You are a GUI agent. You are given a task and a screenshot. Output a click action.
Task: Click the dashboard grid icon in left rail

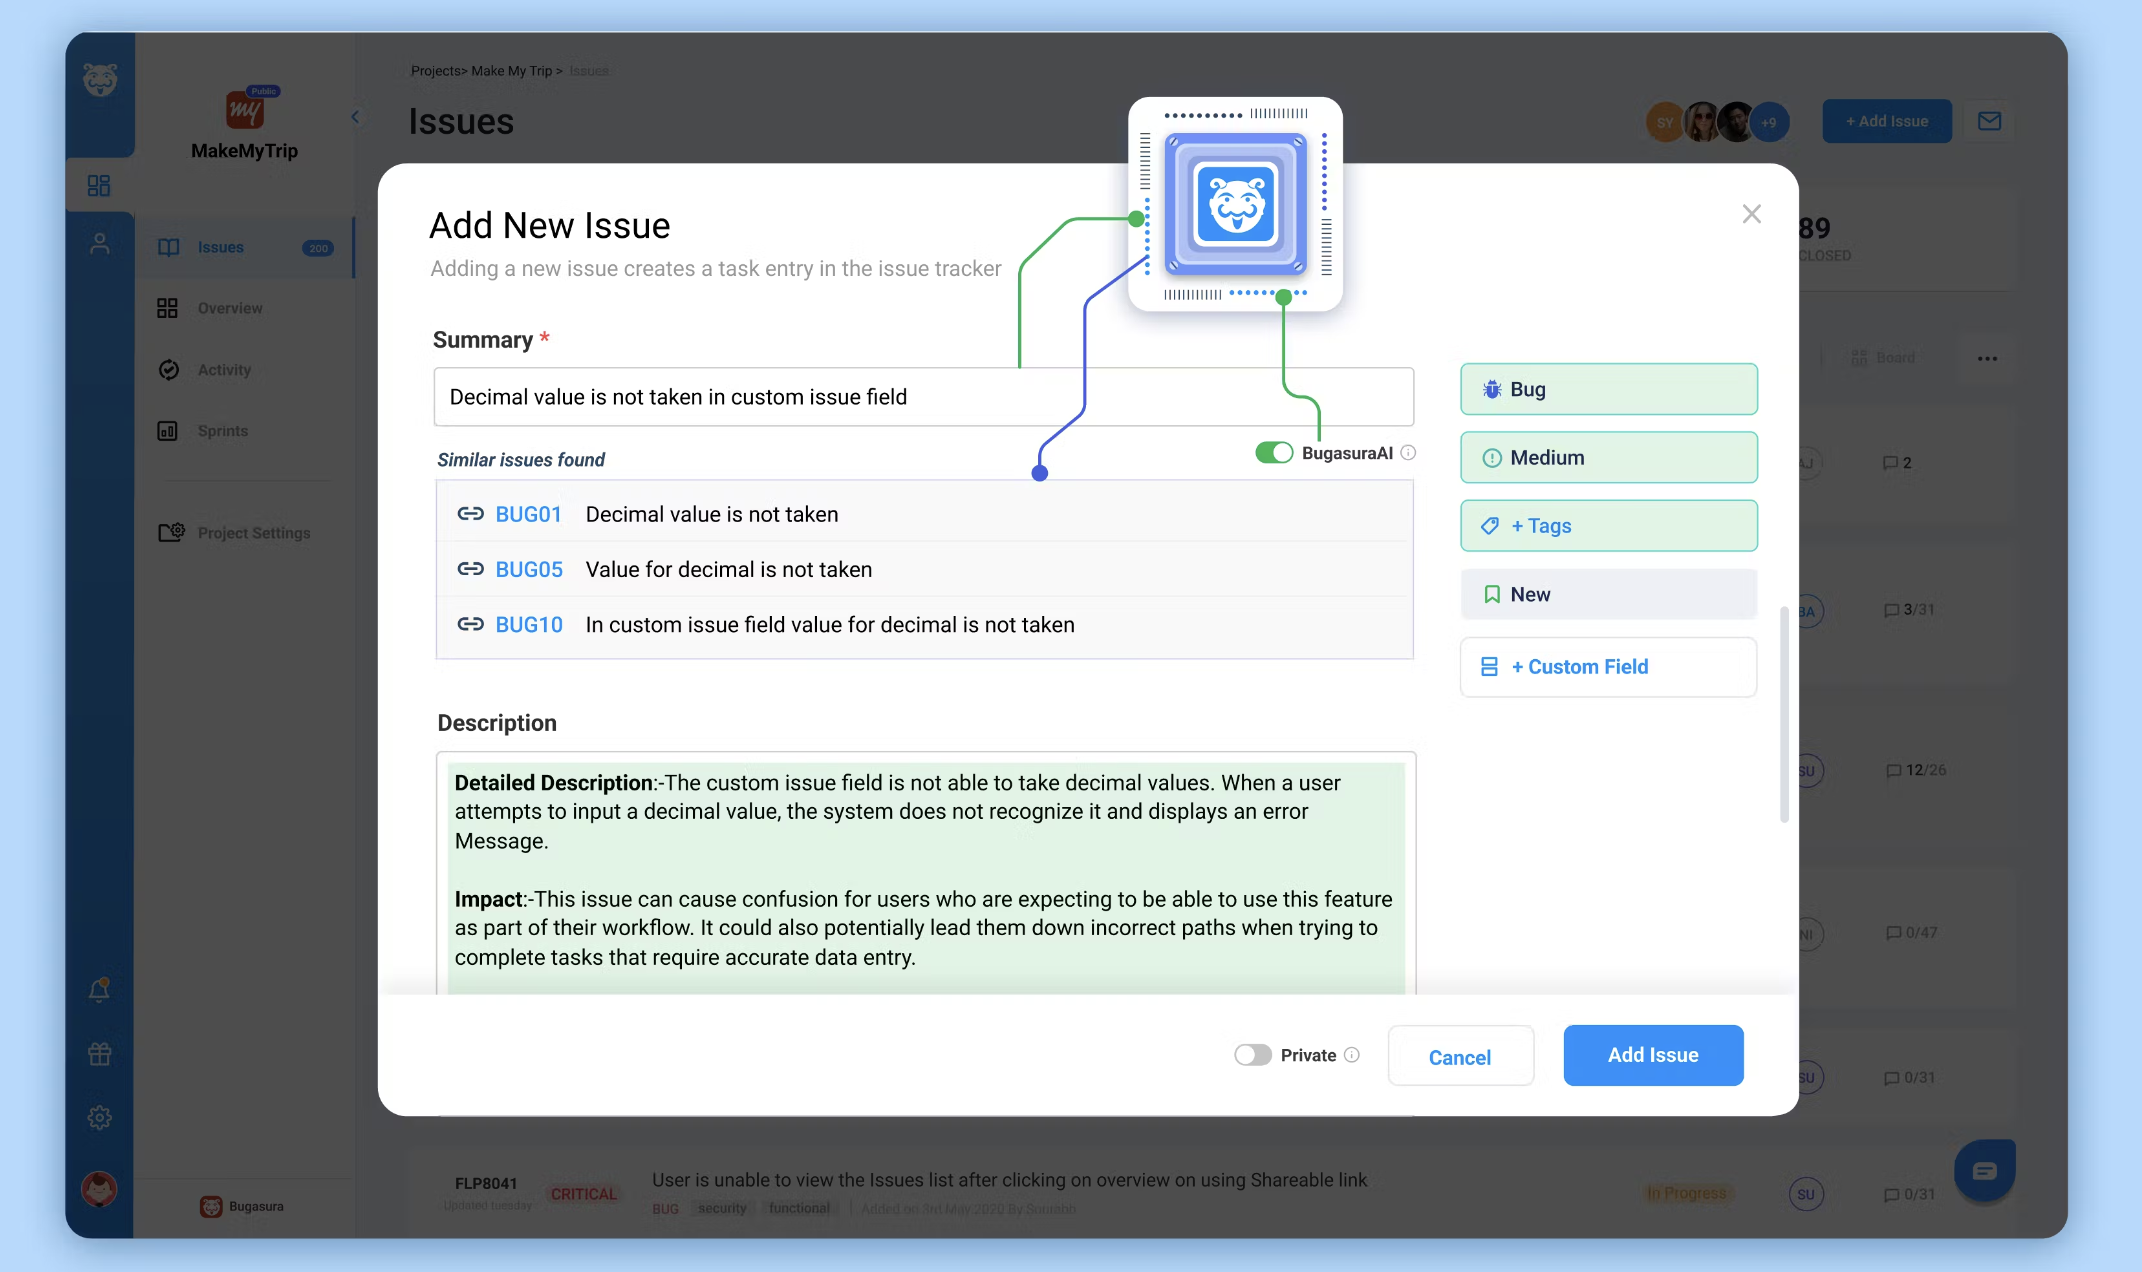point(99,186)
